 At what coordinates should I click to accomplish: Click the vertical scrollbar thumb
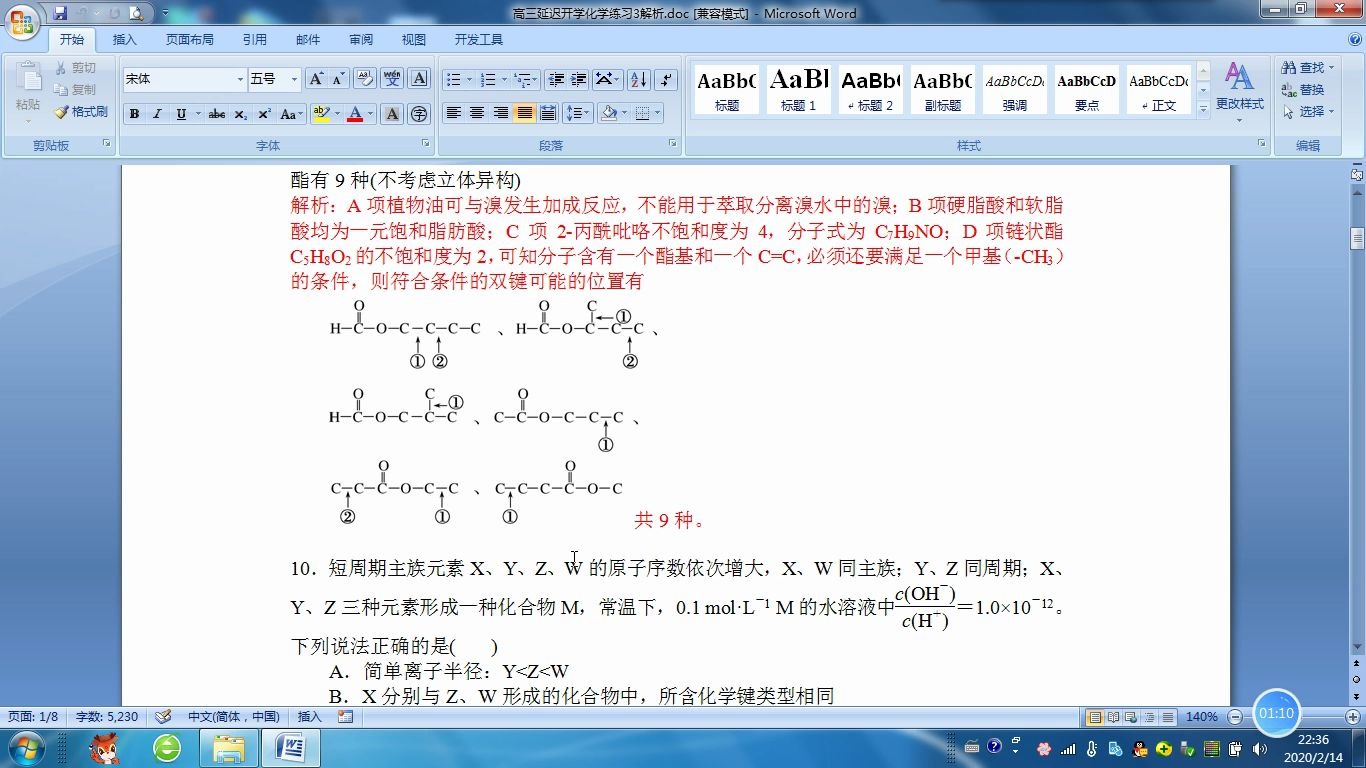pyautogui.click(x=1357, y=238)
